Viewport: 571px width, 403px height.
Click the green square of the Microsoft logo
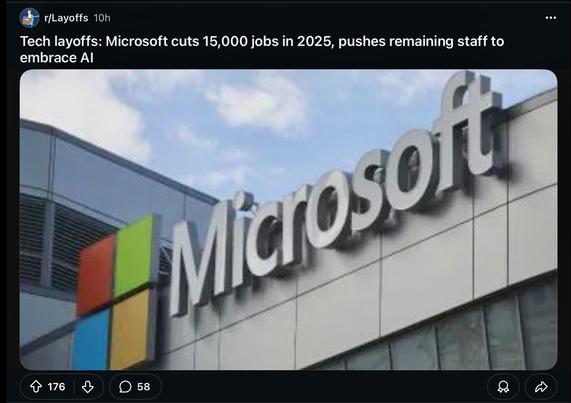tap(134, 253)
